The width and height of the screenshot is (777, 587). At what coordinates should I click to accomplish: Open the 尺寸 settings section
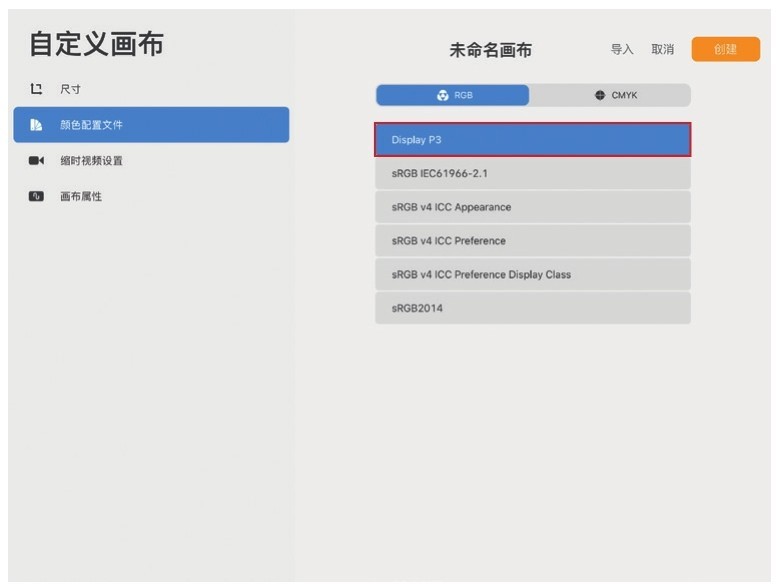click(151, 89)
